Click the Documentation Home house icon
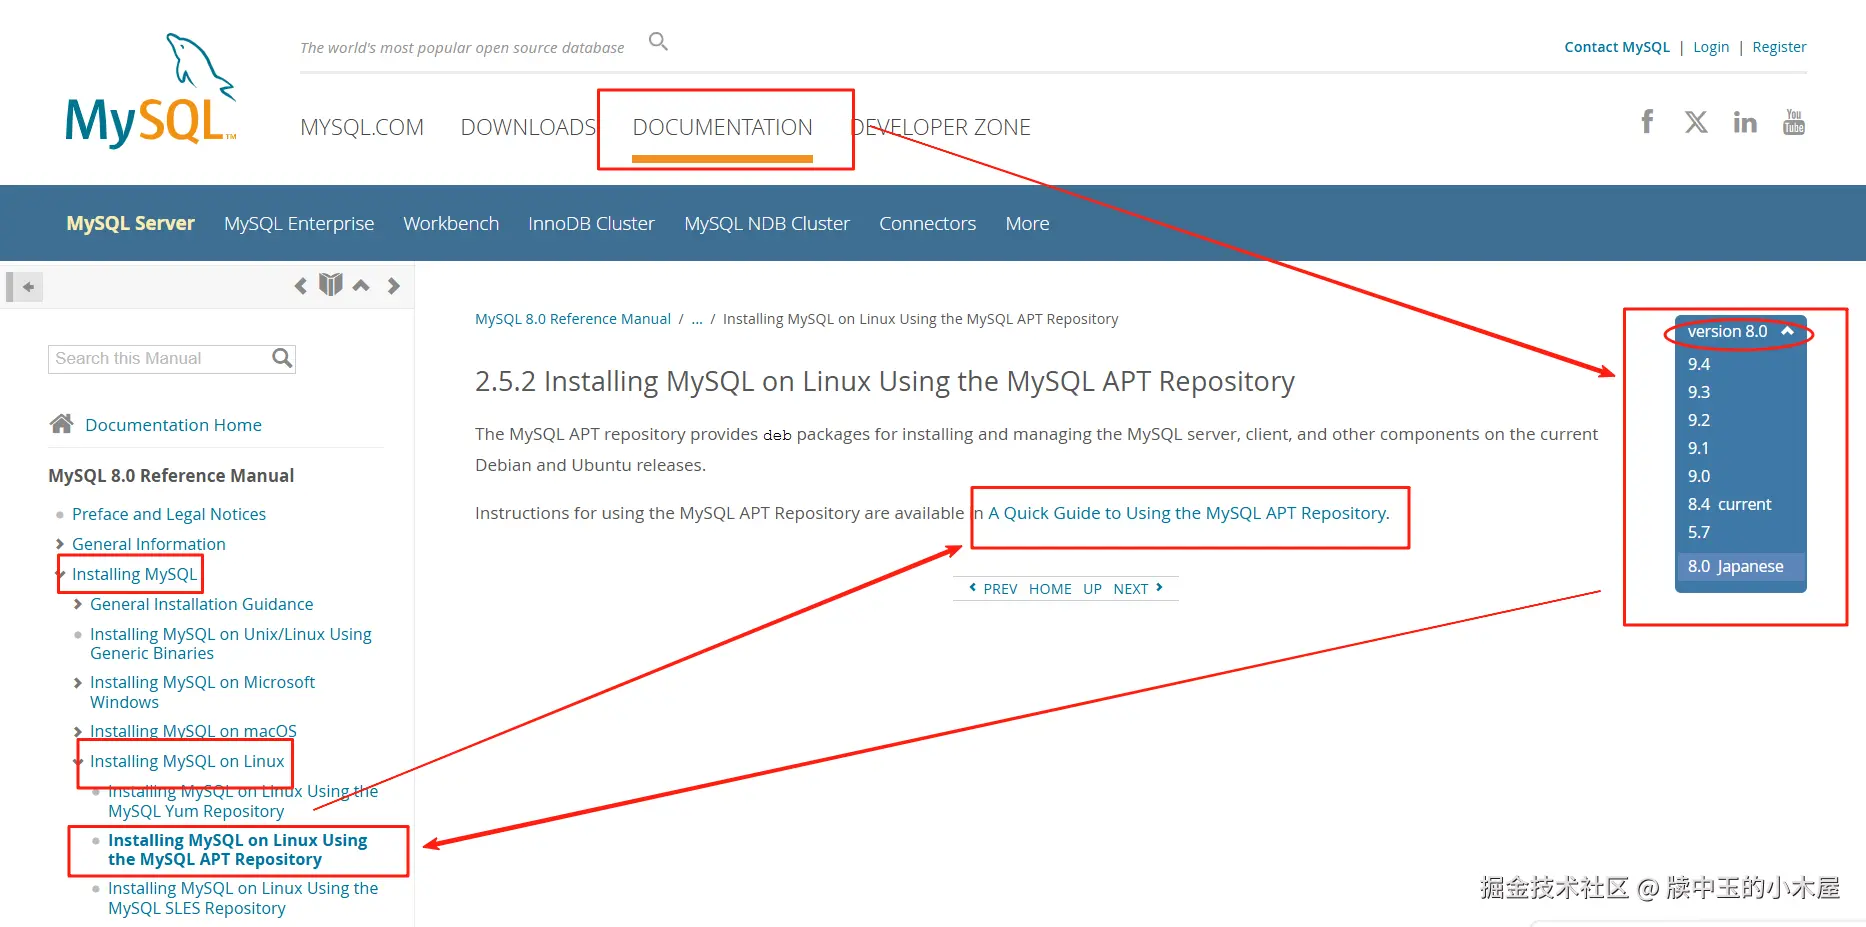1866x927 pixels. (x=61, y=424)
